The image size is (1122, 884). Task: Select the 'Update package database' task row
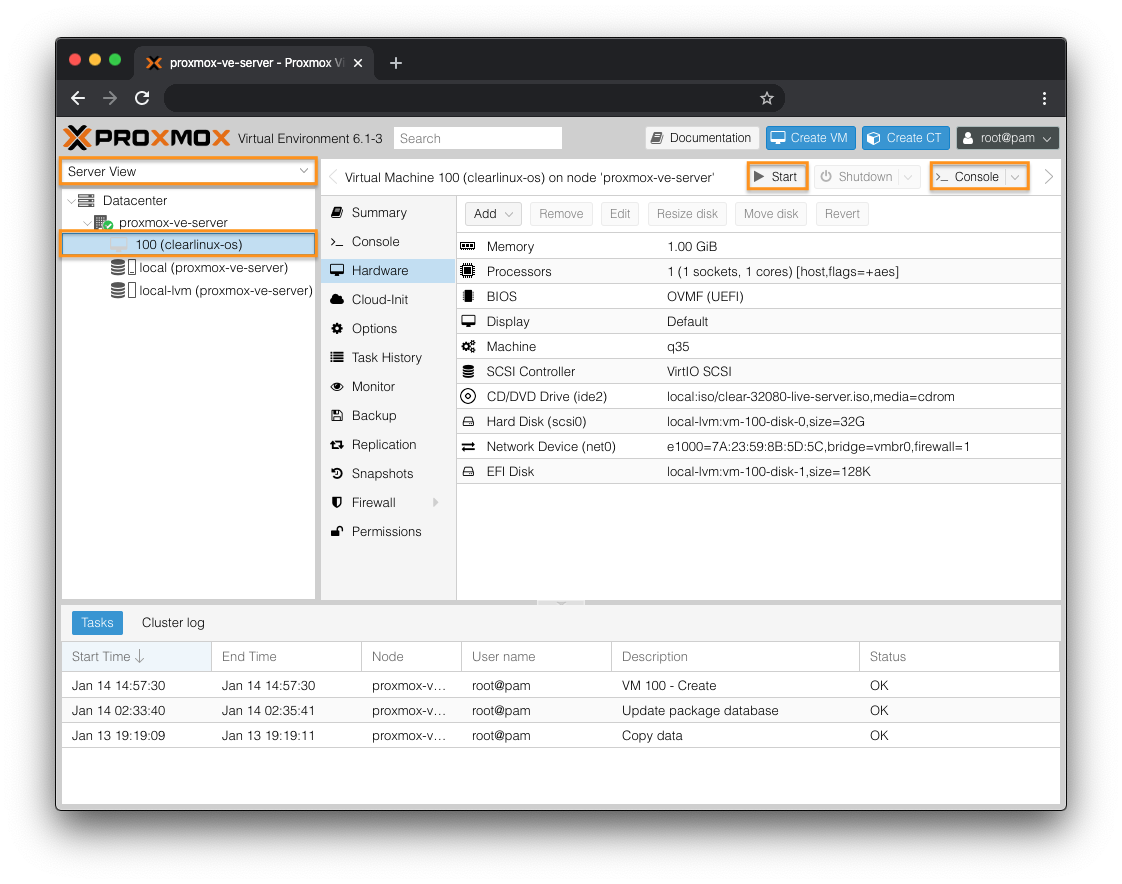point(560,711)
